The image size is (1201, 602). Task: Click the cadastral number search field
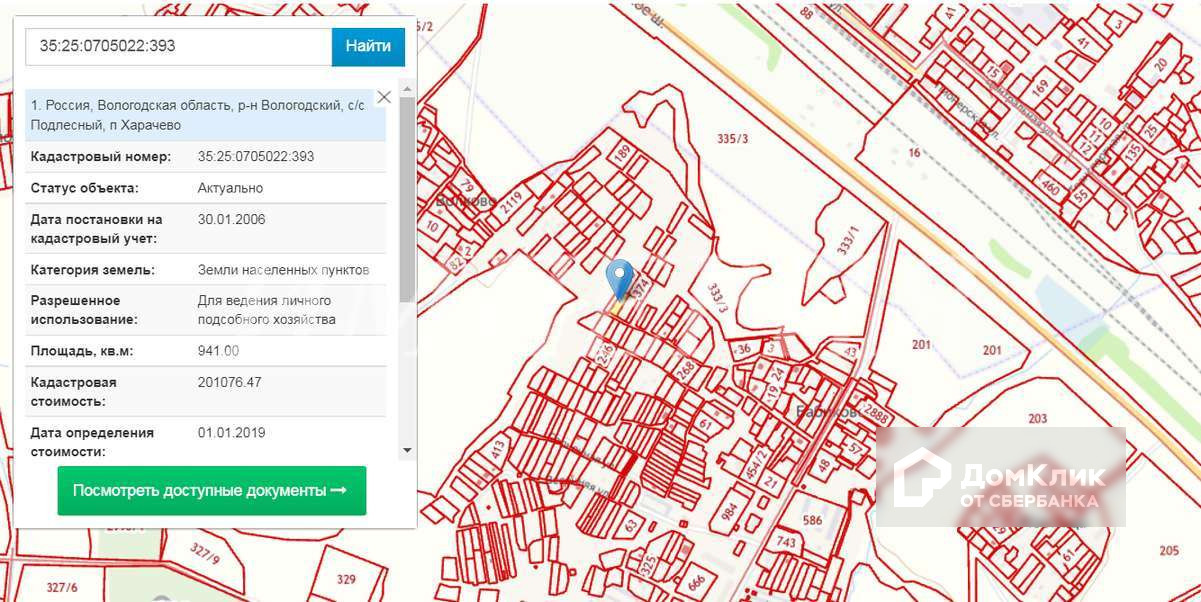coord(178,47)
